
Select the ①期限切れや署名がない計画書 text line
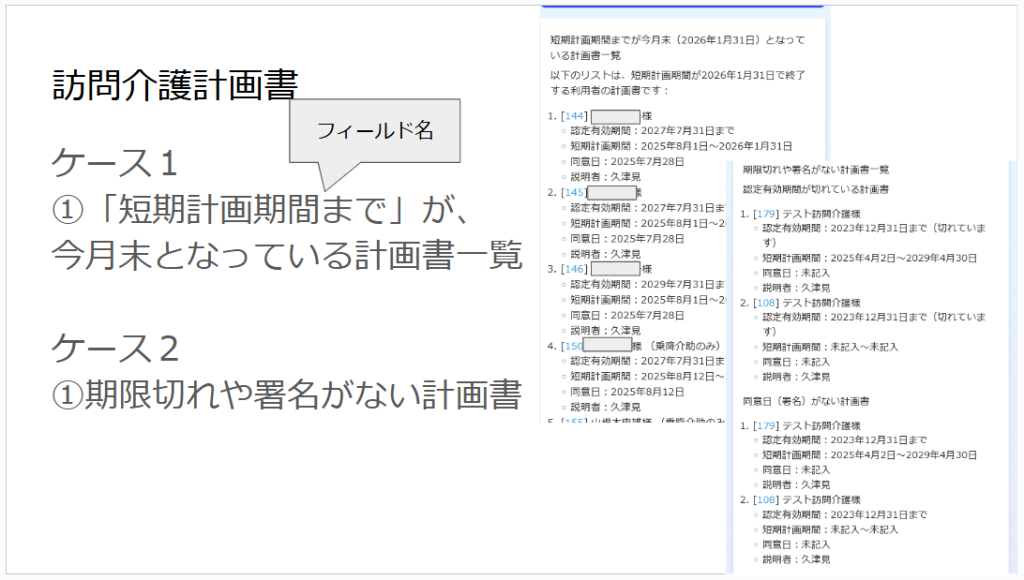287,396
